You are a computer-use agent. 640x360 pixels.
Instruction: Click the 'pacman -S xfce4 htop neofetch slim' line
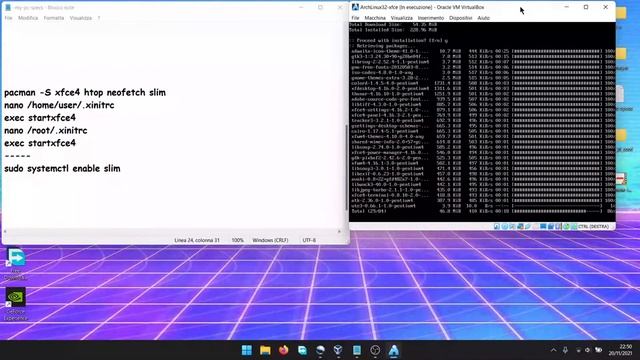point(85,93)
